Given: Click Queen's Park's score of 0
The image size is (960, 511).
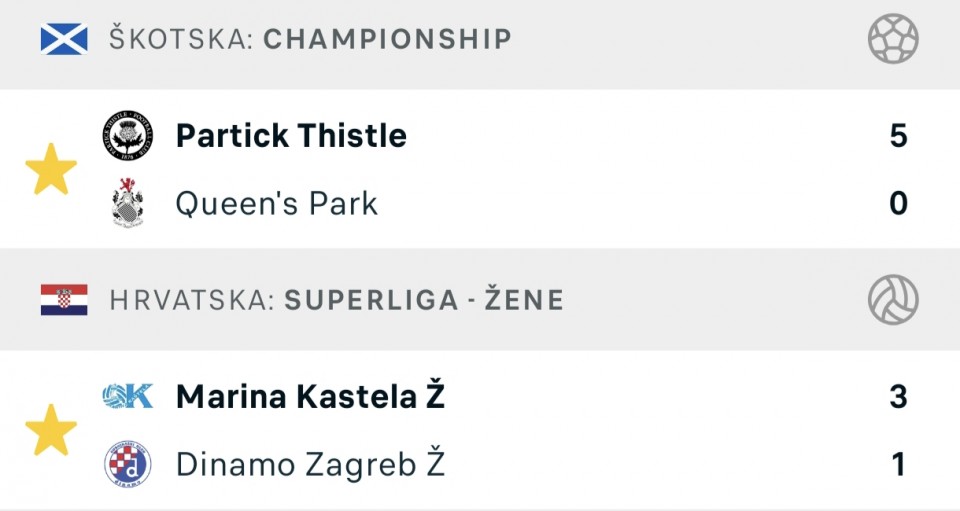Looking at the screenshot, I should pos(898,204).
